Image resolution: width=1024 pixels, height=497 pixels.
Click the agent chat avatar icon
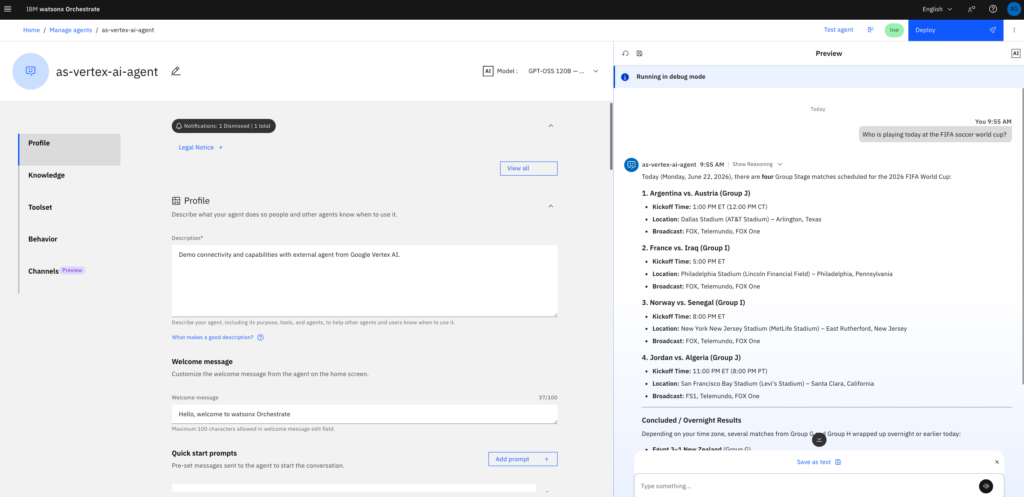[x=31, y=71]
